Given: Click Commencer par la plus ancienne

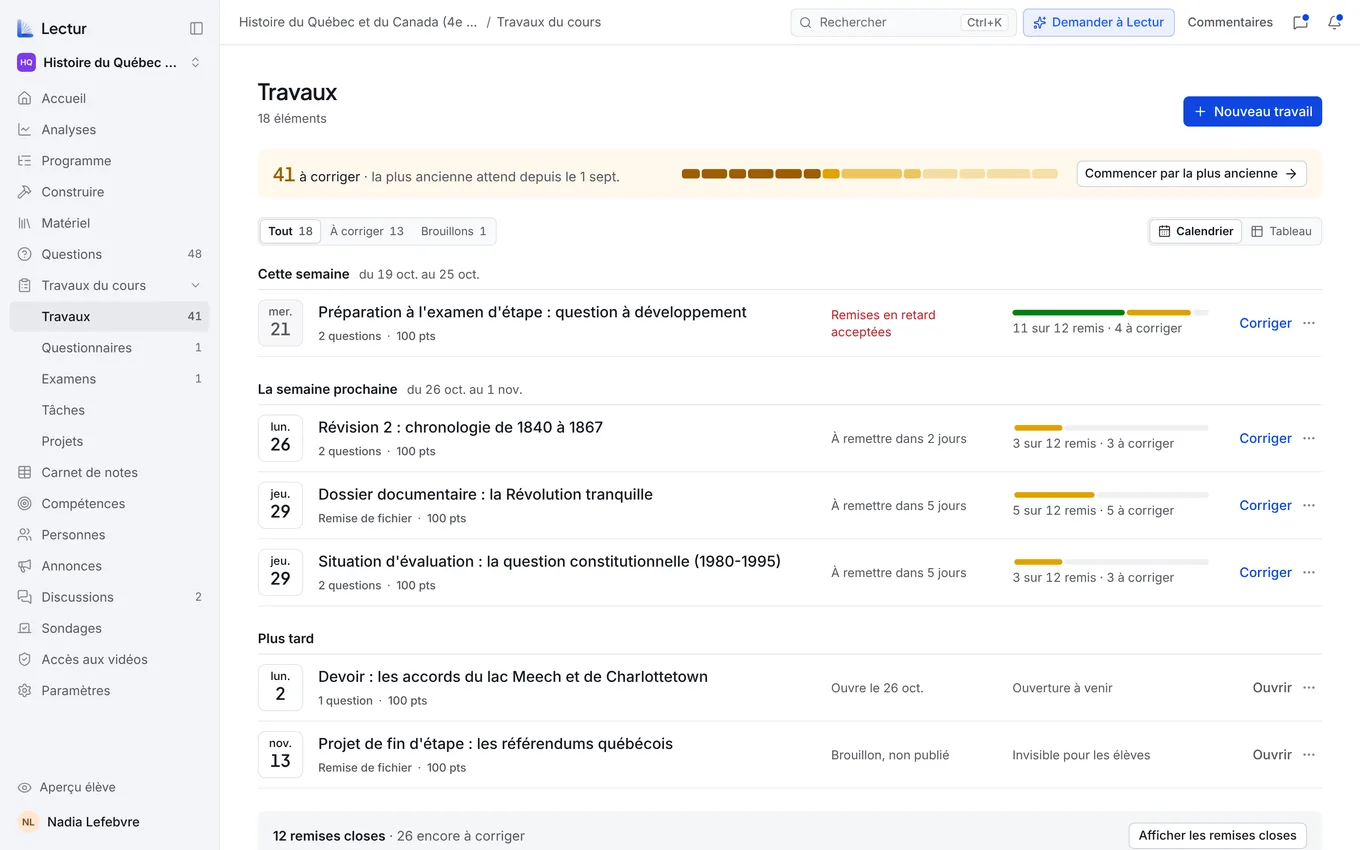Looking at the screenshot, I should [x=1191, y=173].
